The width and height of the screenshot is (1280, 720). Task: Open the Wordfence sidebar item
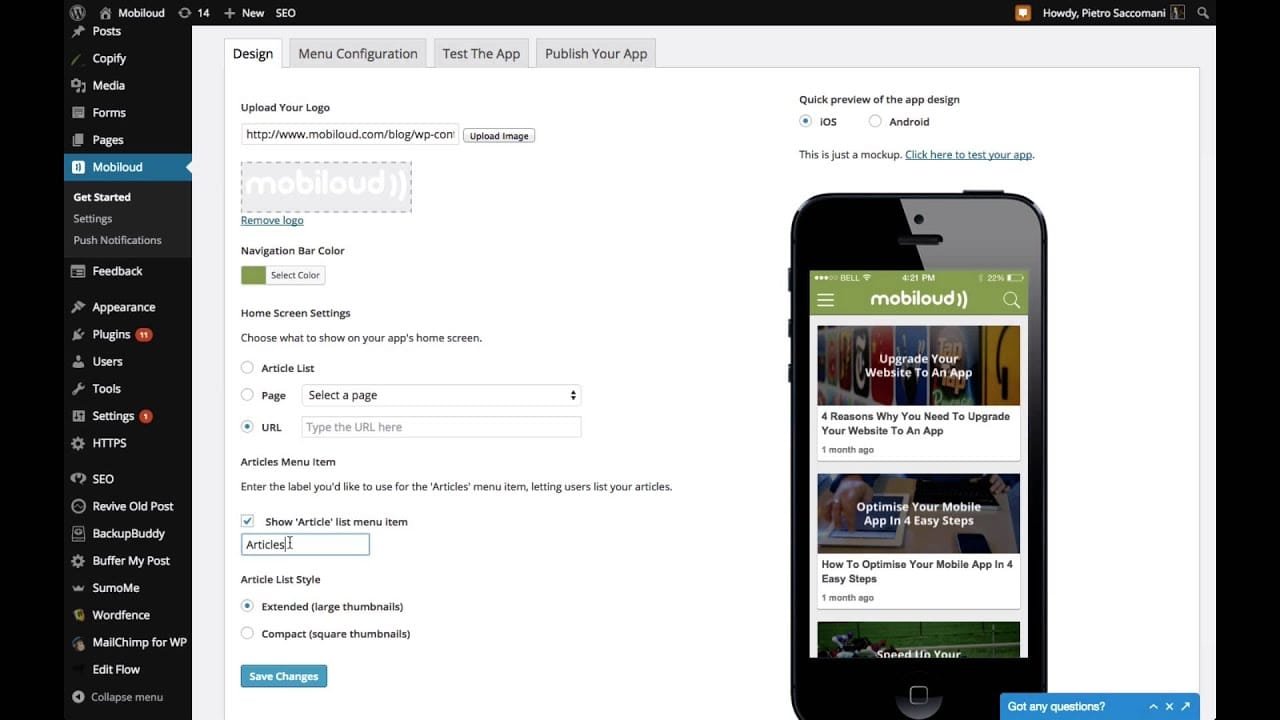click(121, 615)
